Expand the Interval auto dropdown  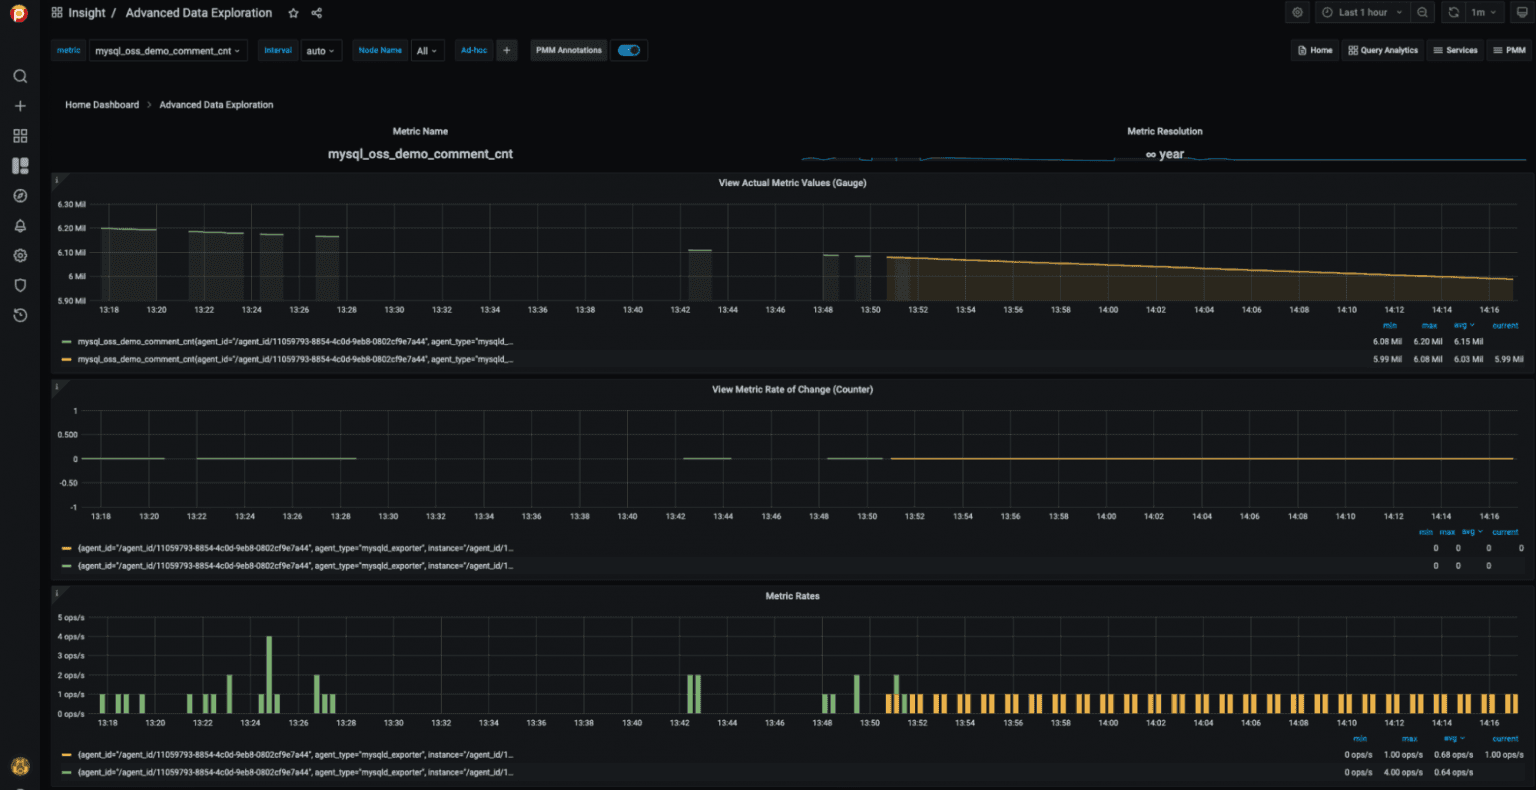[321, 50]
